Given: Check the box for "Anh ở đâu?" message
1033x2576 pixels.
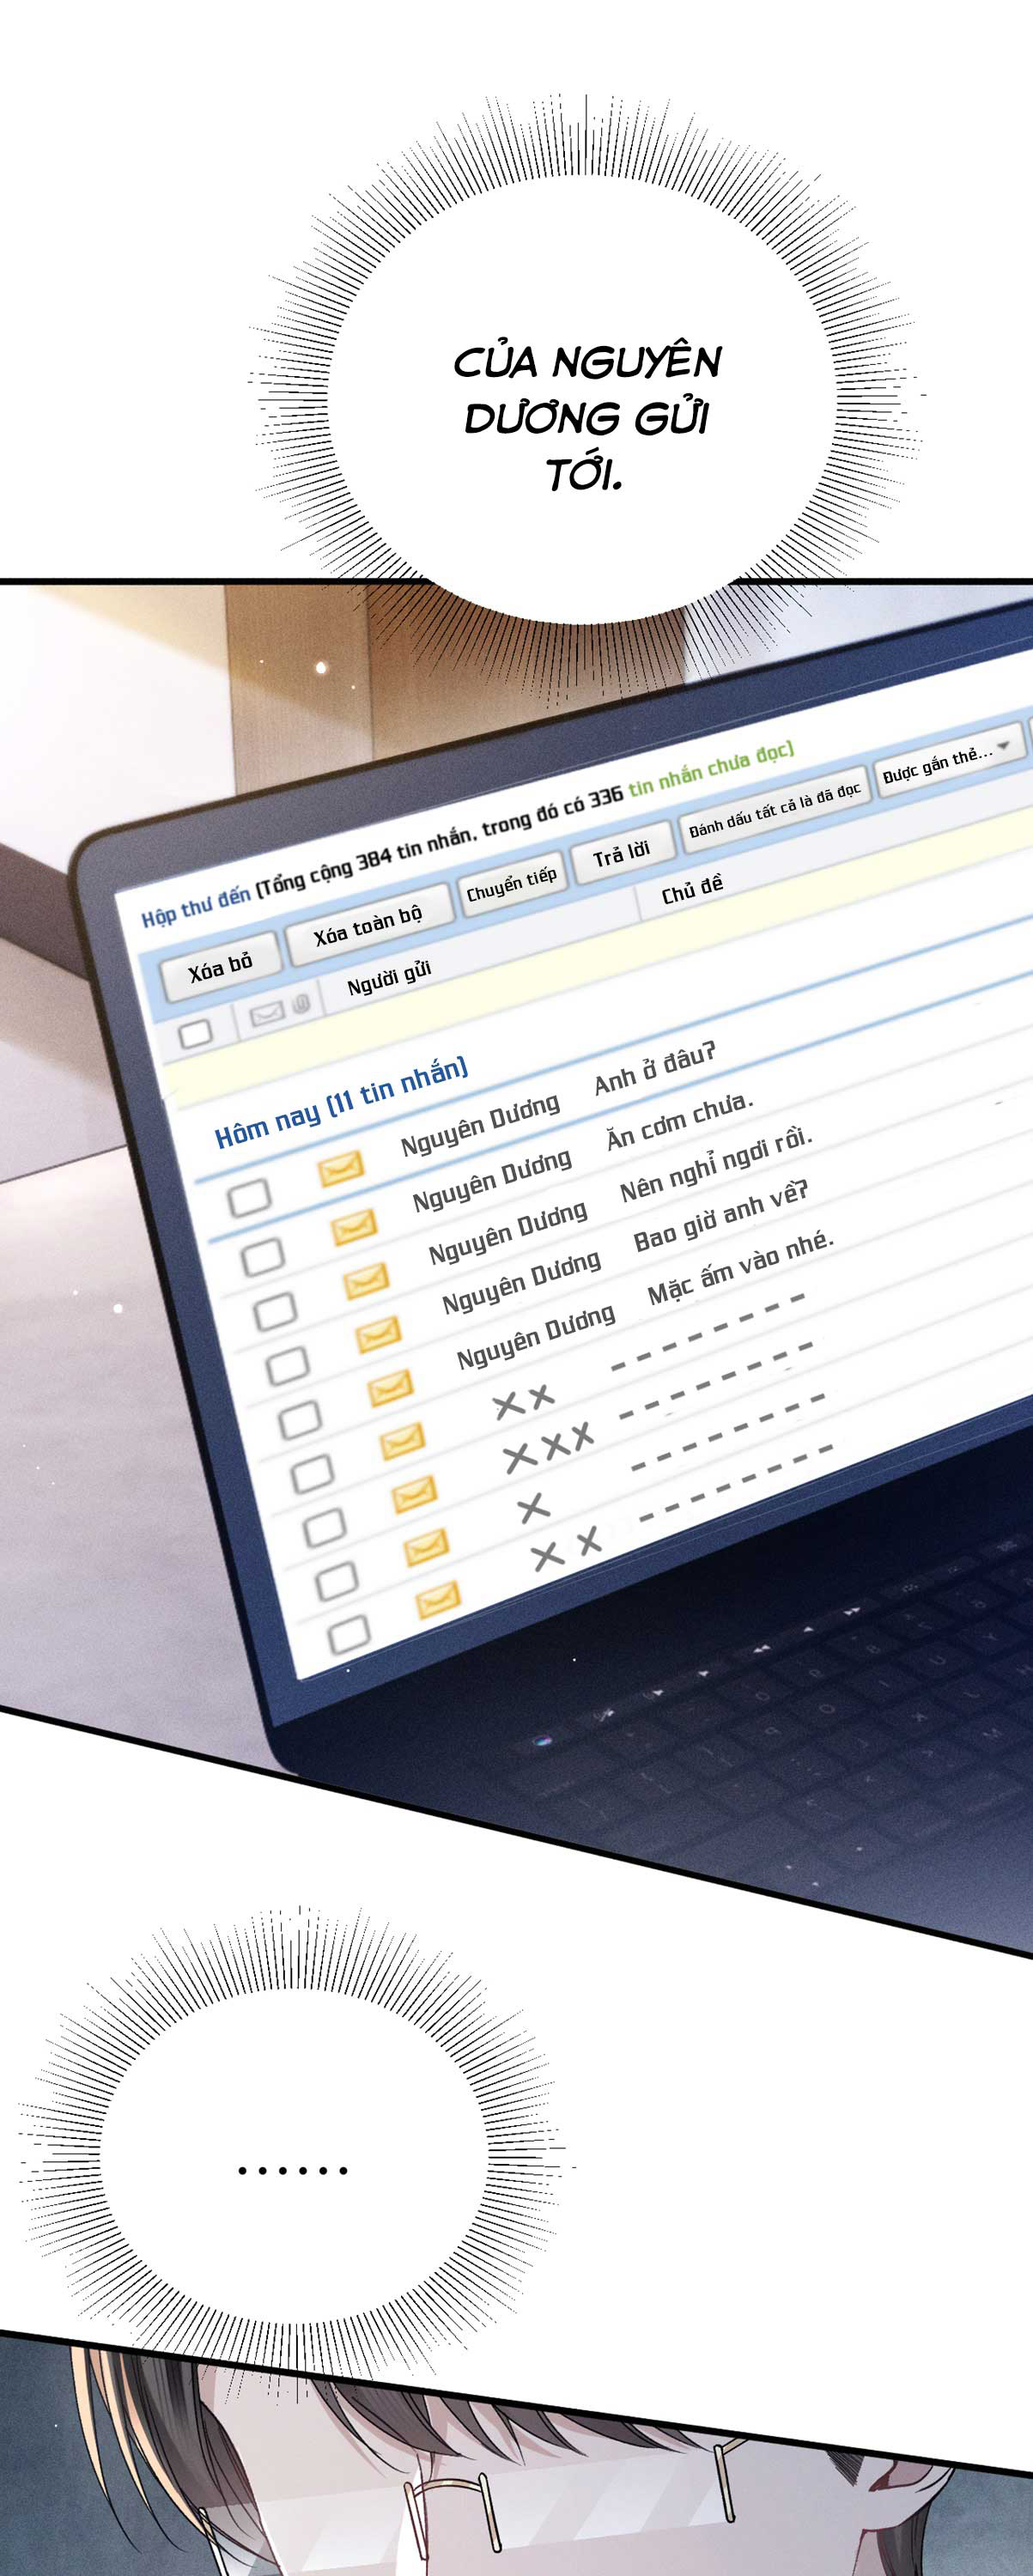Looking at the screenshot, I should click(x=249, y=1197).
